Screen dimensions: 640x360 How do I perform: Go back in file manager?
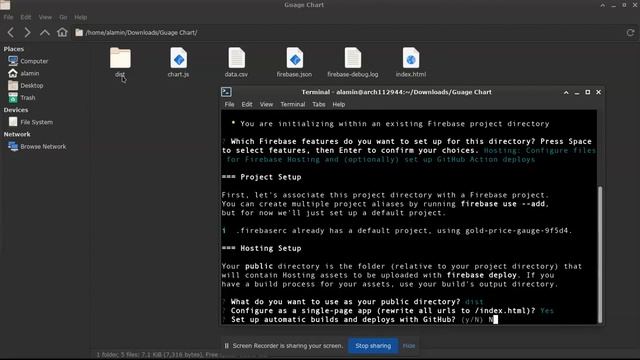11,32
